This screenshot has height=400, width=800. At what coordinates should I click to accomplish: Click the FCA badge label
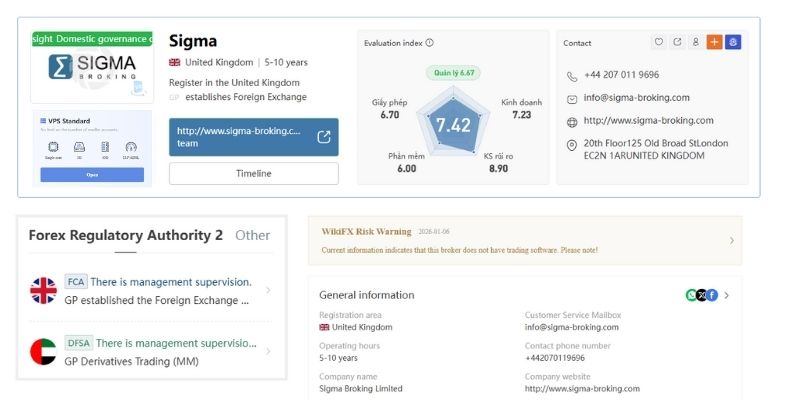(x=76, y=282)
